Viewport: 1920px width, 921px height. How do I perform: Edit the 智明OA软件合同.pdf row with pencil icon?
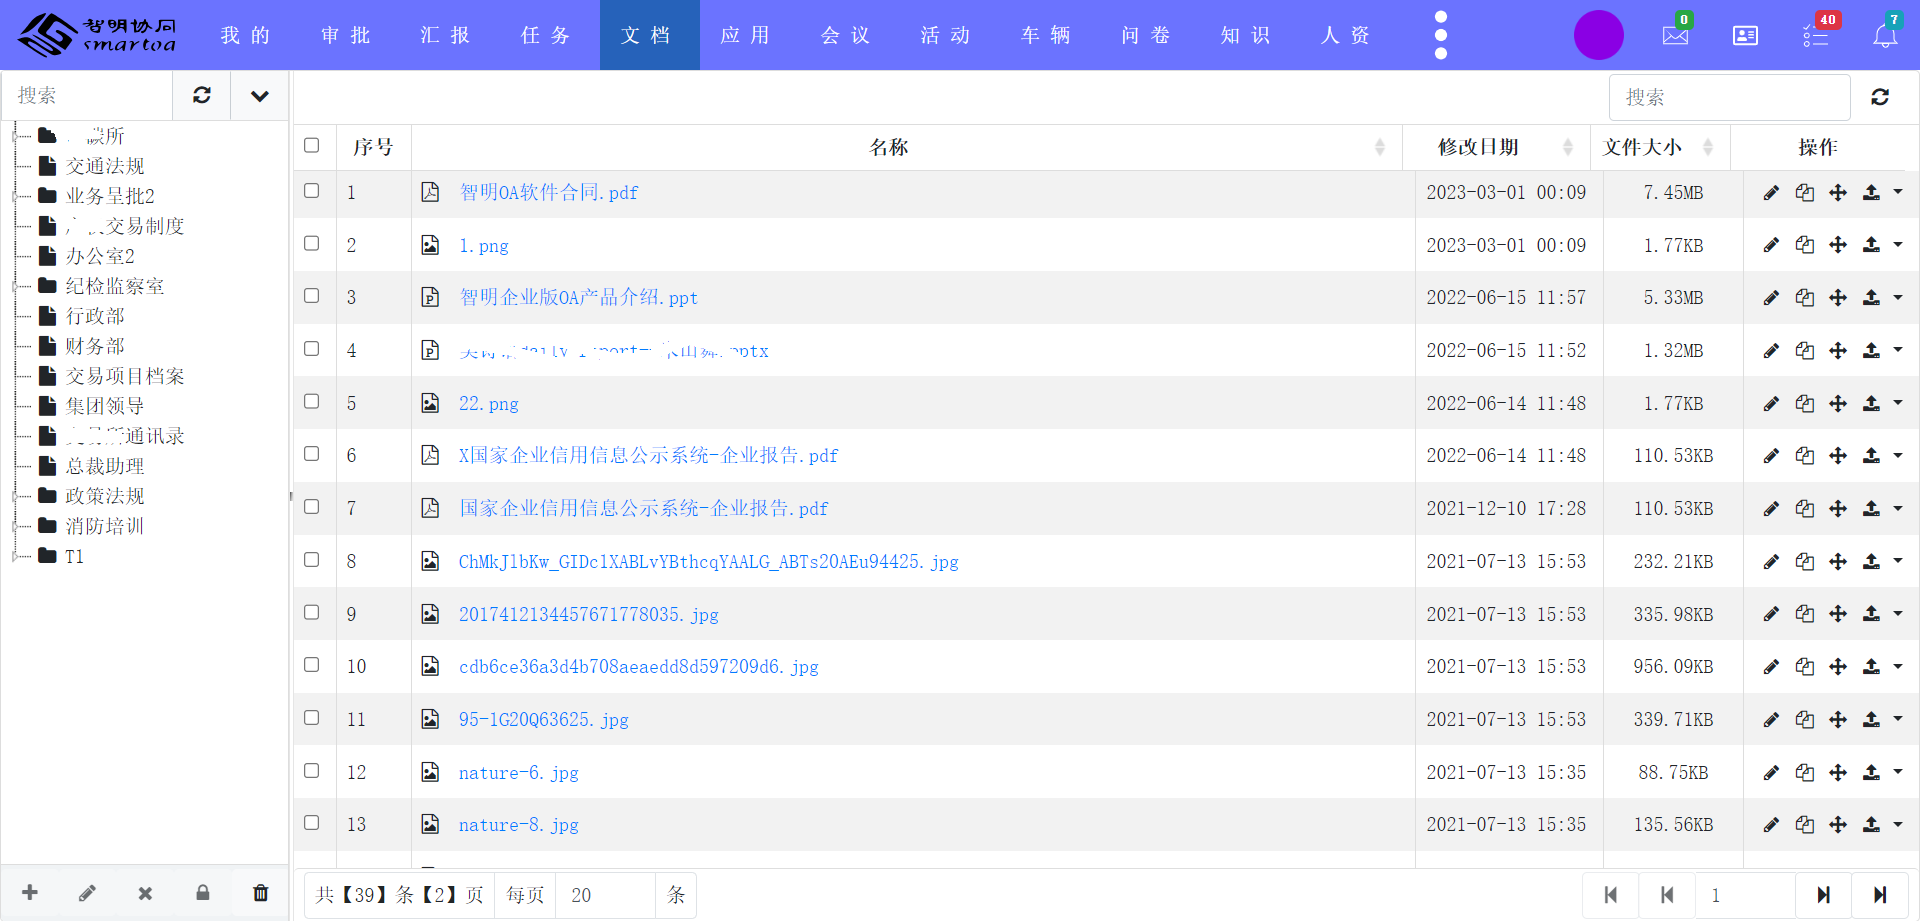[1771, 193]
